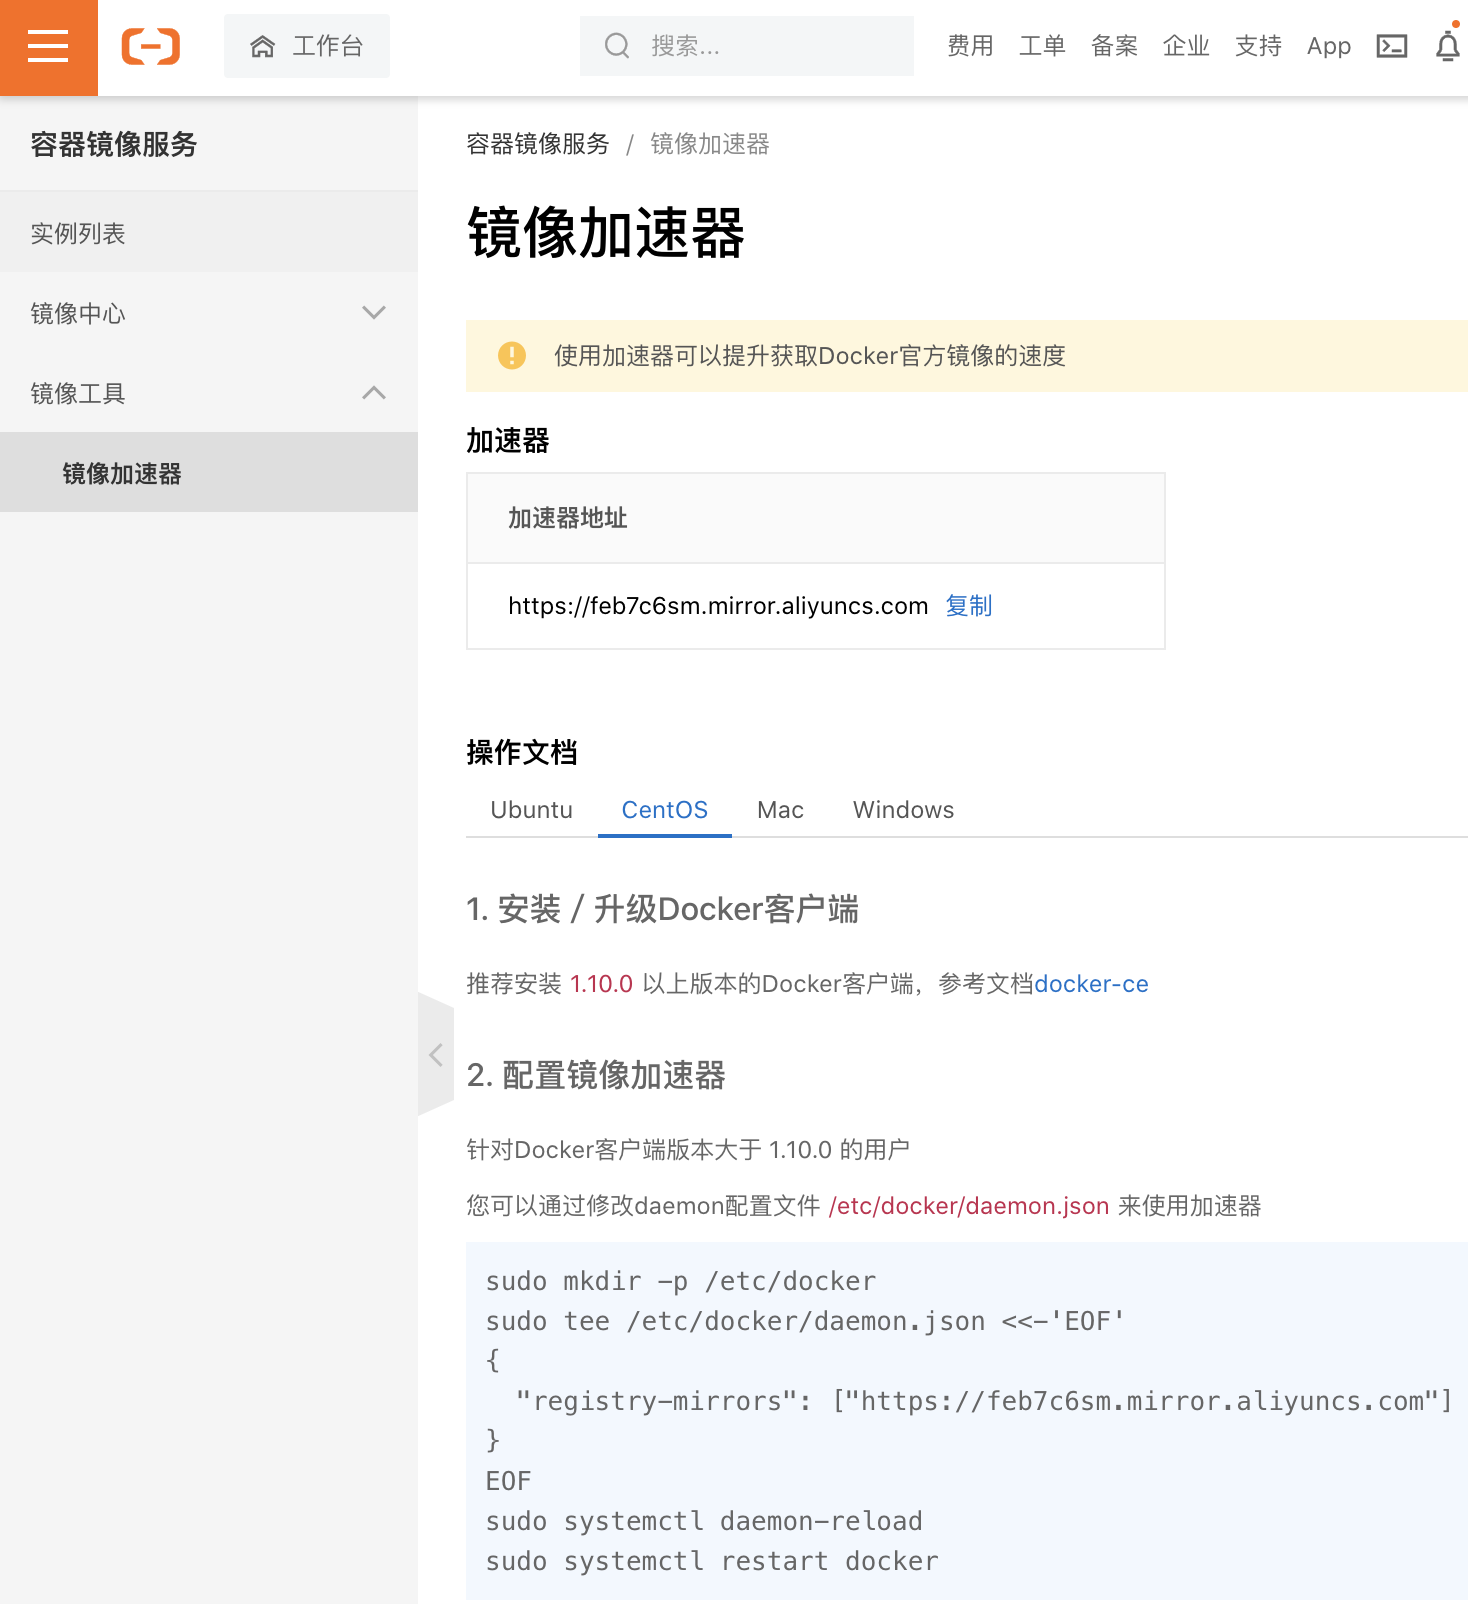
Task: Click 'sudo systemctl restart docker' line
Action: click(x=712, y=1561)
